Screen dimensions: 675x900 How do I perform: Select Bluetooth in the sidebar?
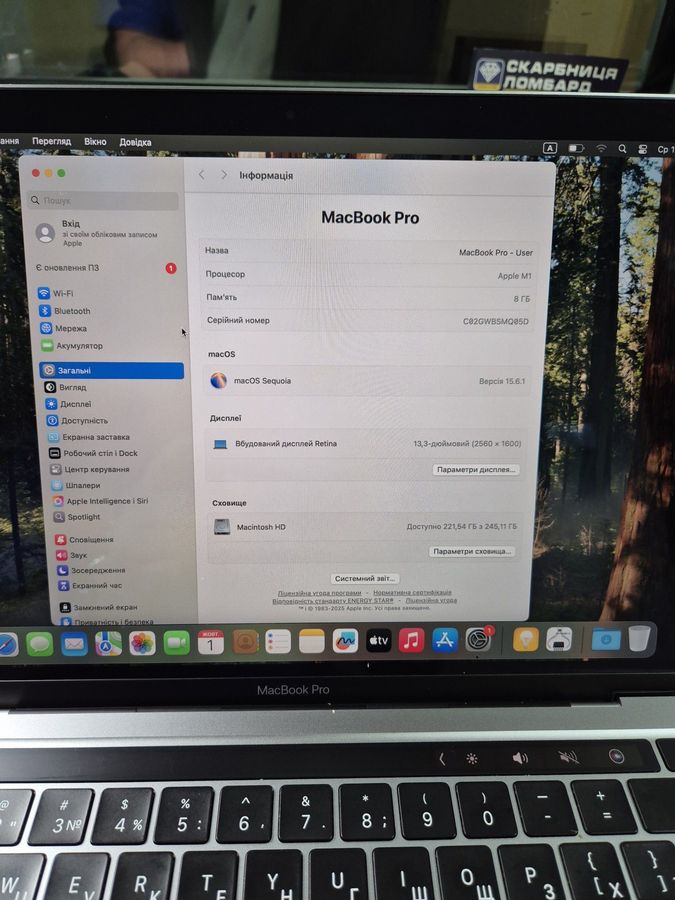pyautogui.click(x=71, y=311)
